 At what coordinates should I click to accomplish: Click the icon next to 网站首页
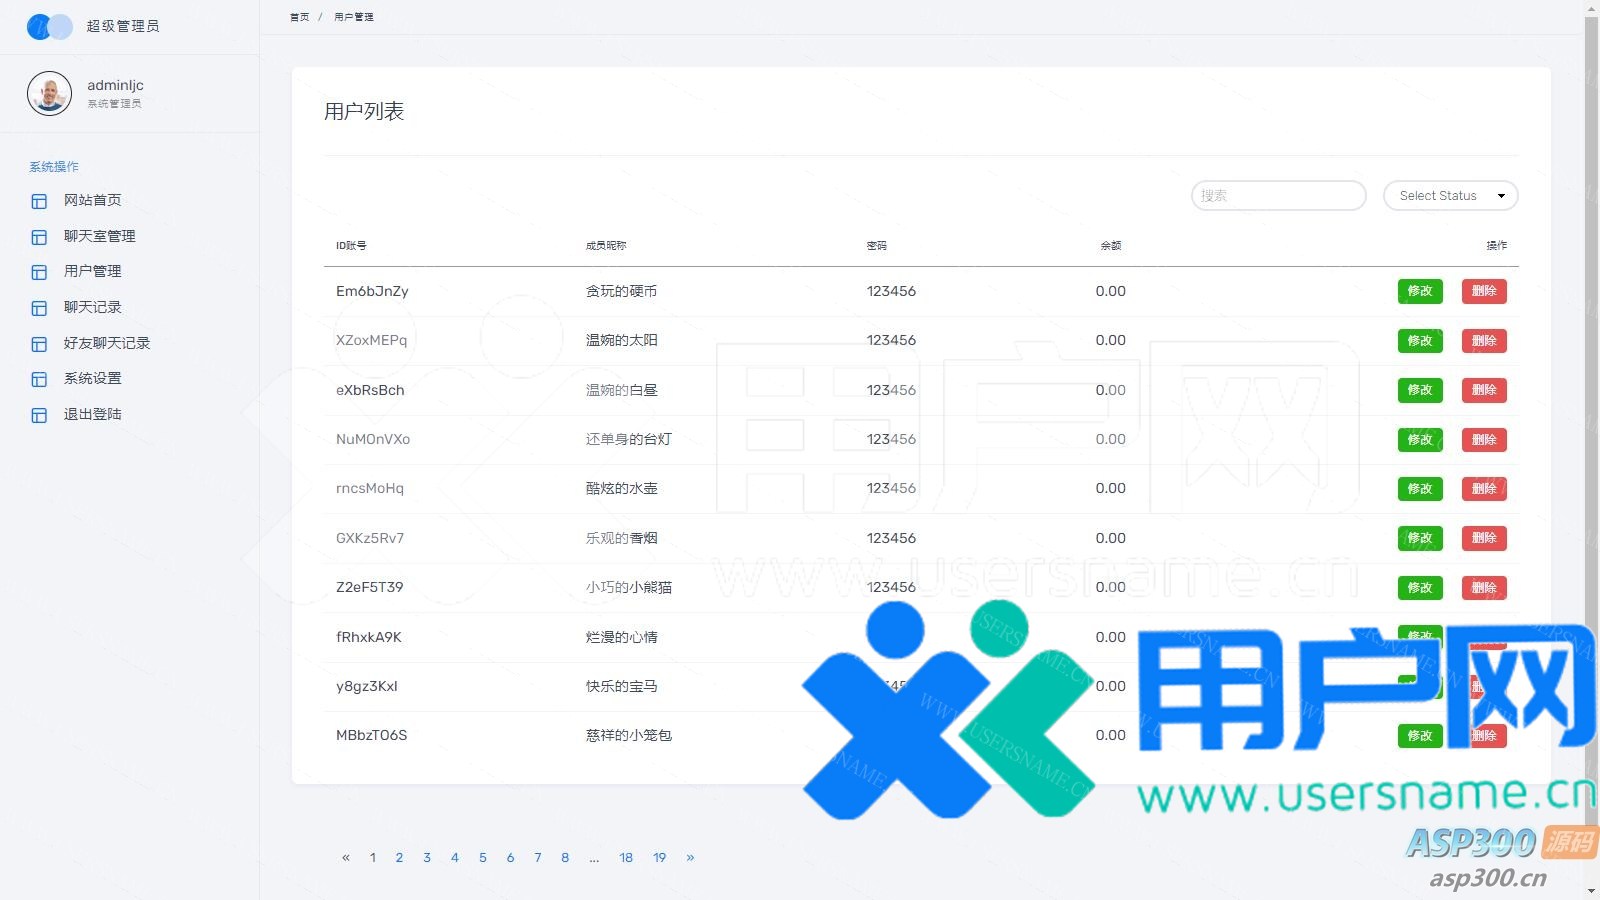(x=39, y=201)
